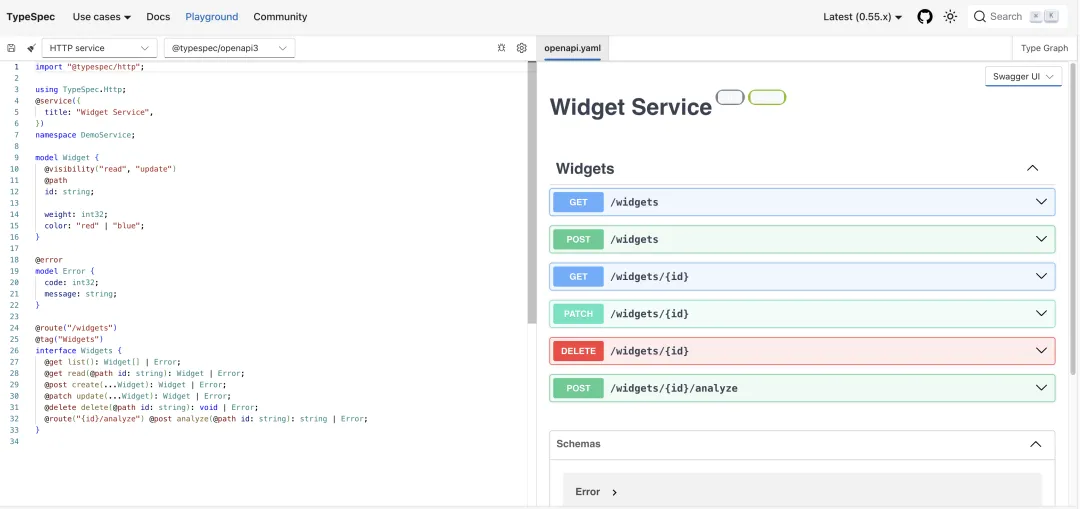Switch to the Type Graph tab
Image resolution: width=1080 pixels, height=509 pixels.
1044,48
